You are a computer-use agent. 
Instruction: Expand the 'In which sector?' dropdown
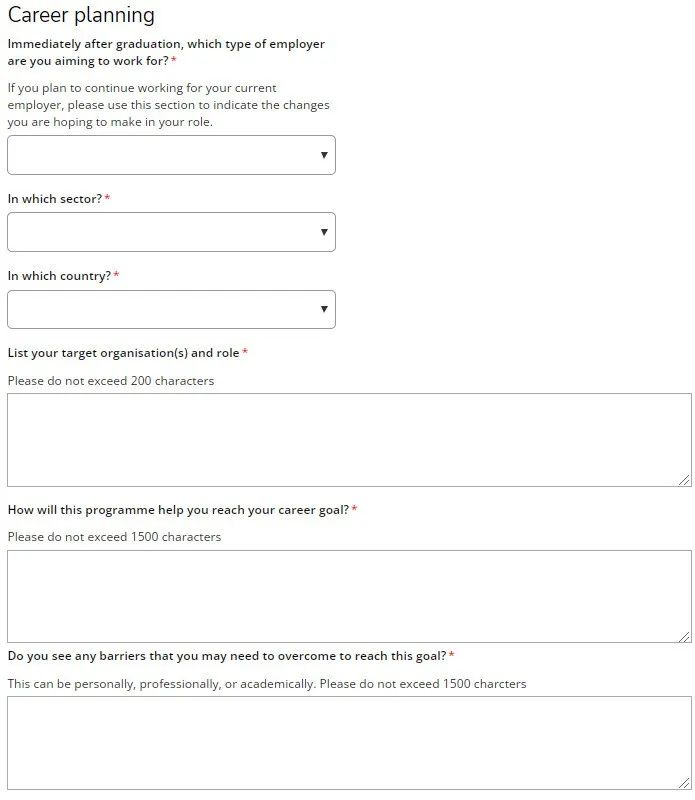tap(171, 232)
